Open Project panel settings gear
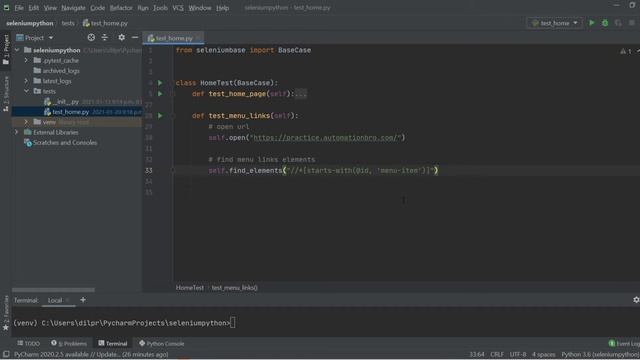 [x=122, y=38]
